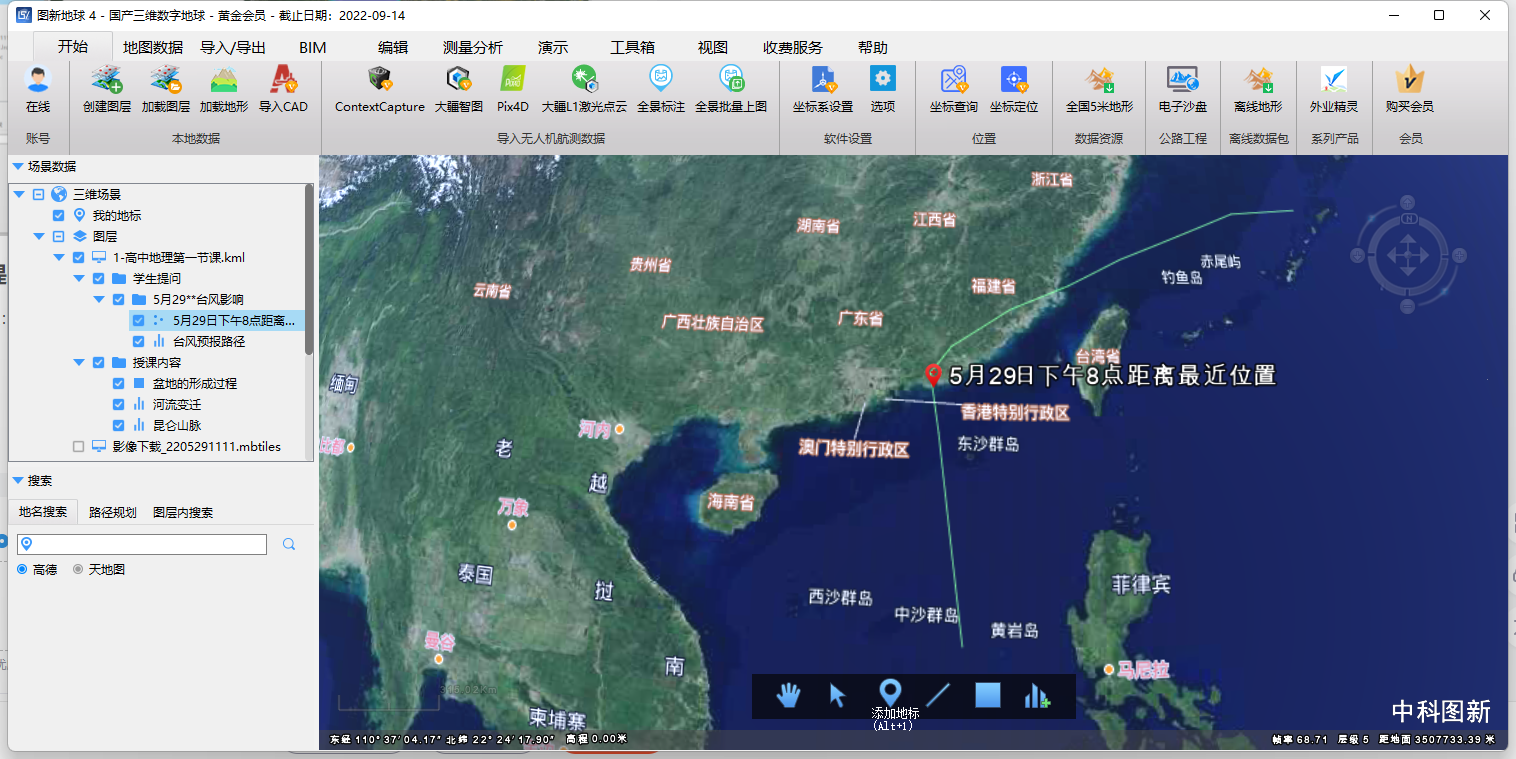Open 大疆L1激光点云 import
This screenshot has height=759, width=1516.
point(584,80)
